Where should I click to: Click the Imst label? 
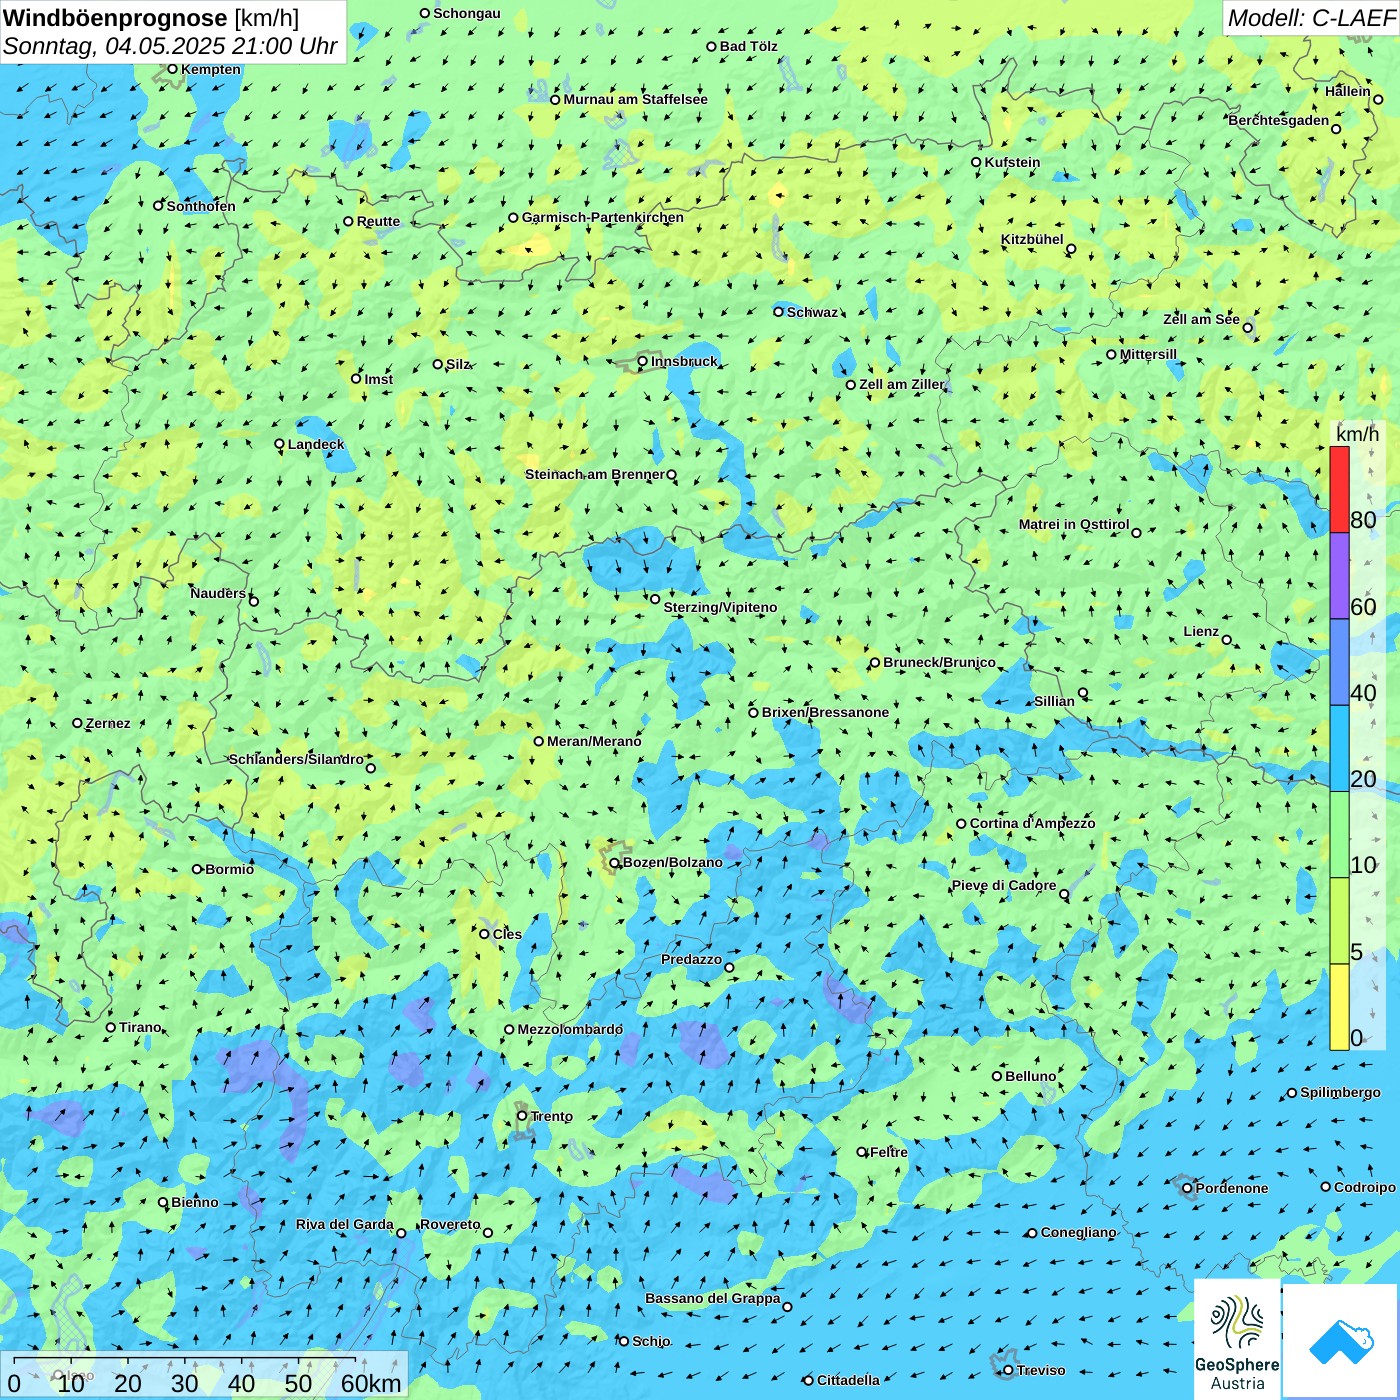tap(378, 379)
